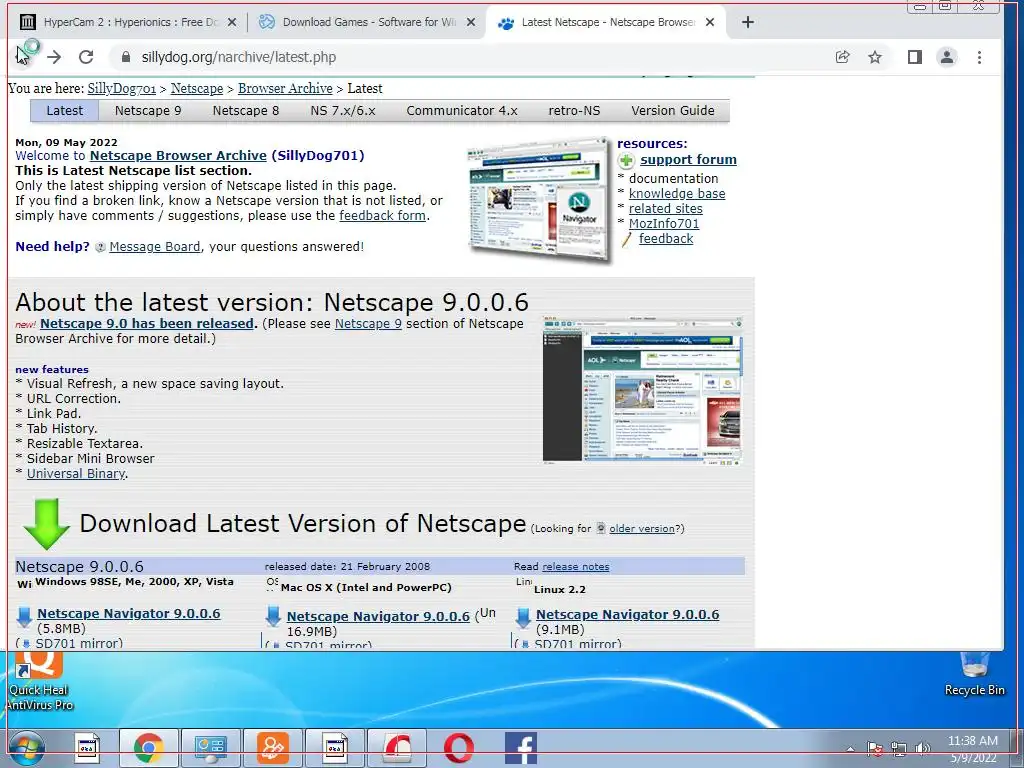Open the Netscape 9 navigation tab
Viewport: 1024px width, 768px height.
pyautogui.click(x=148, y=110)
